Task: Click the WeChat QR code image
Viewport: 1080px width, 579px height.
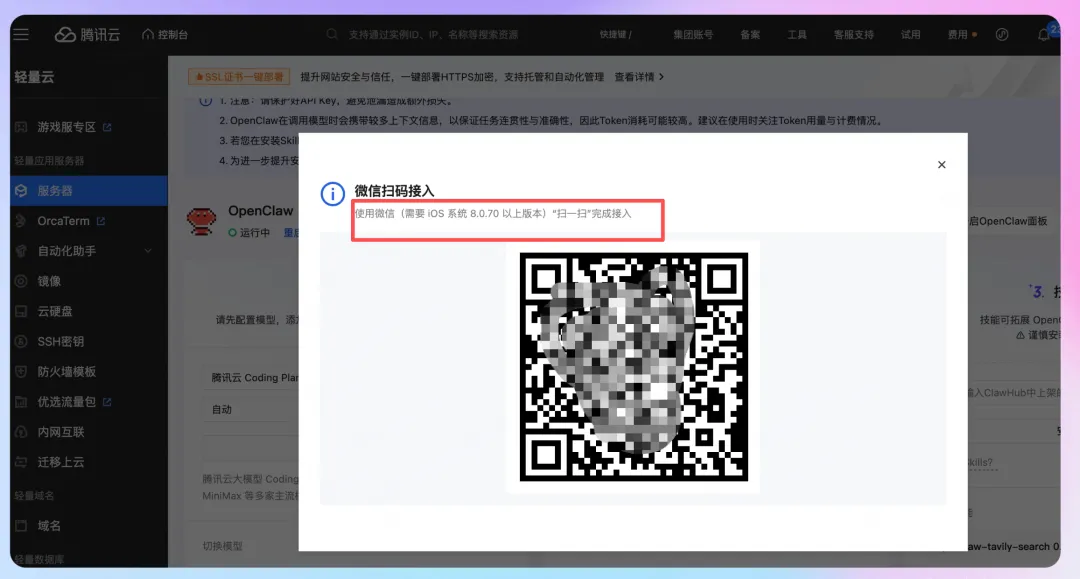Action: pyautogui.click(x=634, y=367)
